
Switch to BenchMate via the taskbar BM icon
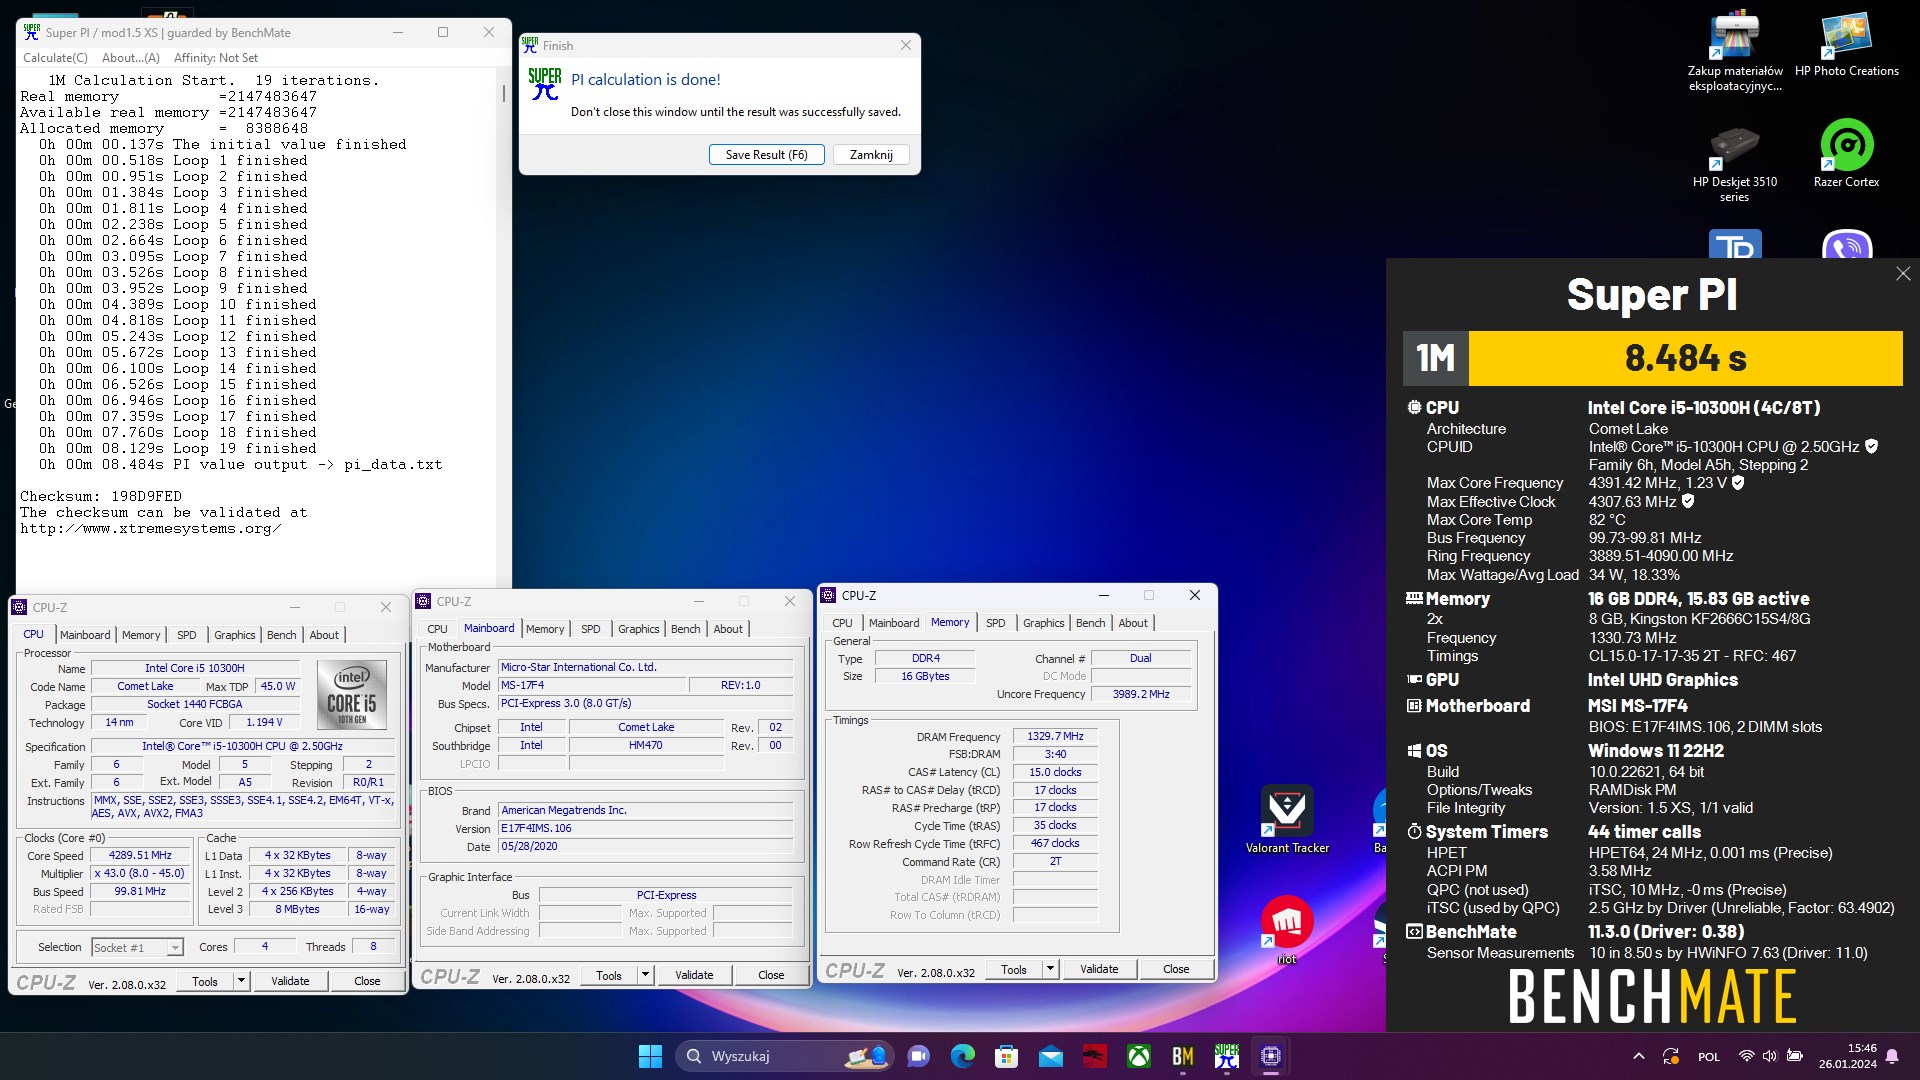1182,1056
